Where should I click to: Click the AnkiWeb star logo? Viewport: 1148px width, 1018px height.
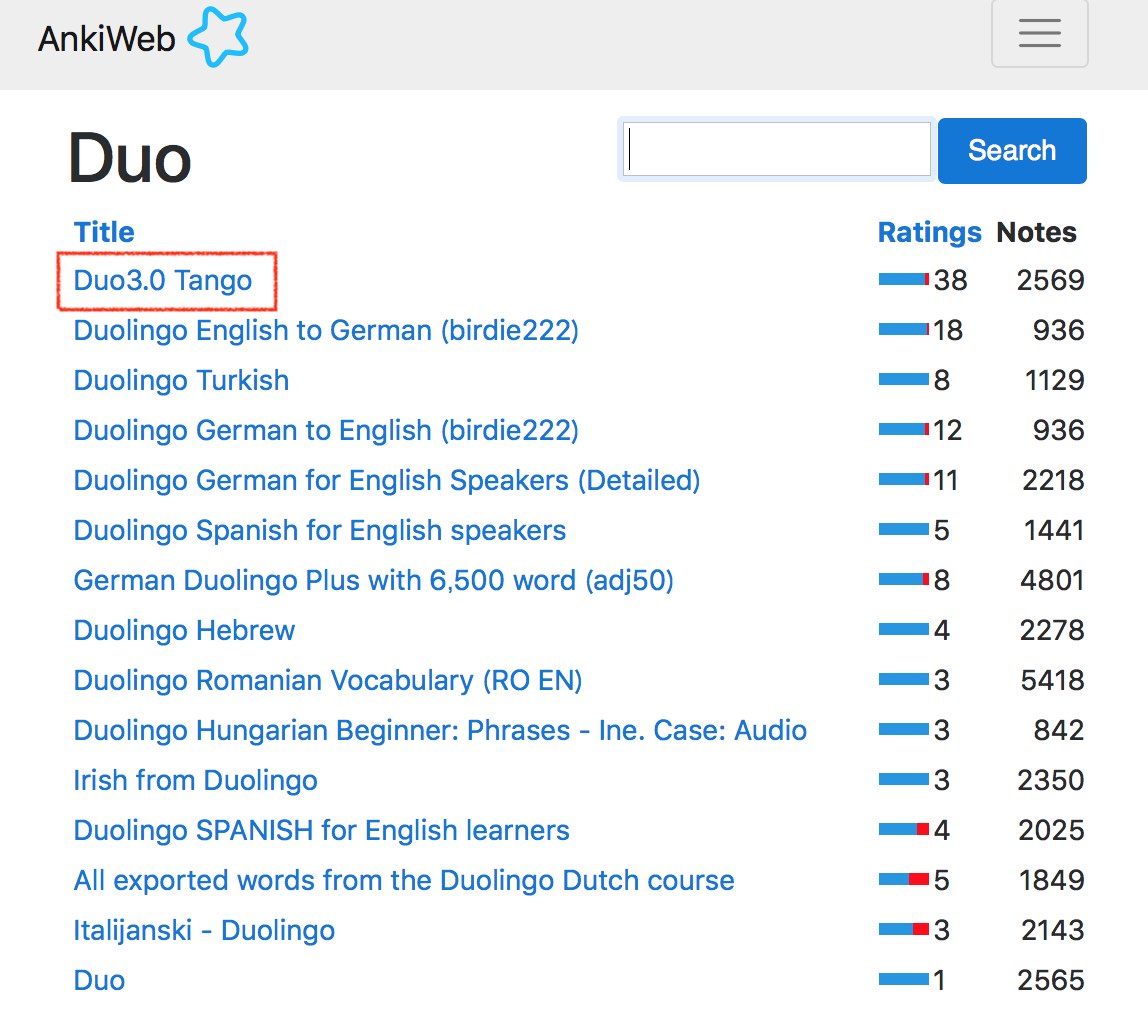(217, 37)
